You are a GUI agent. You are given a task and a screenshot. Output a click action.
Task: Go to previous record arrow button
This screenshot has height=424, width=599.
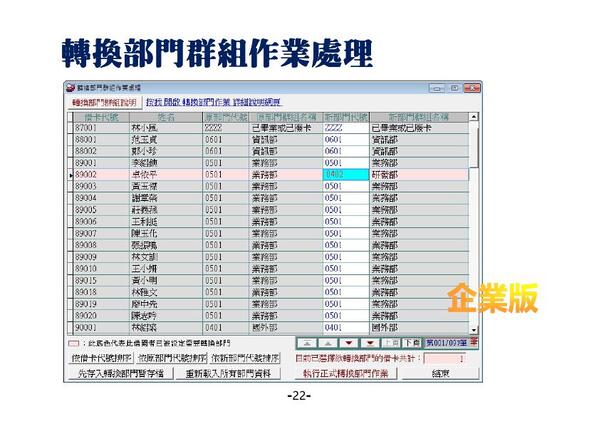328,343
